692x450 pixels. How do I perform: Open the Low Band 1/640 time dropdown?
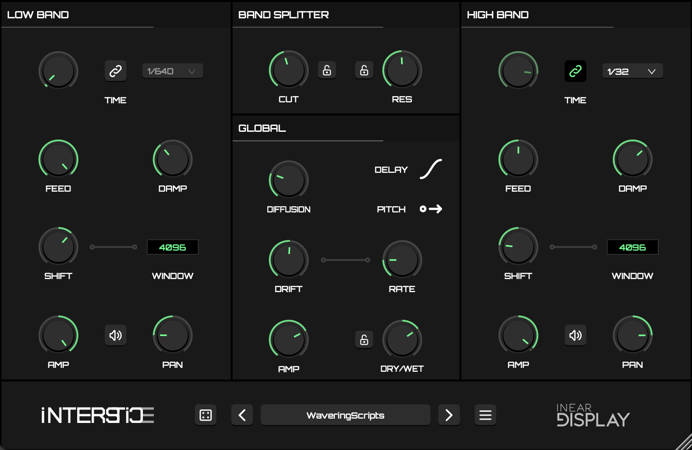(x=173, y=71)
